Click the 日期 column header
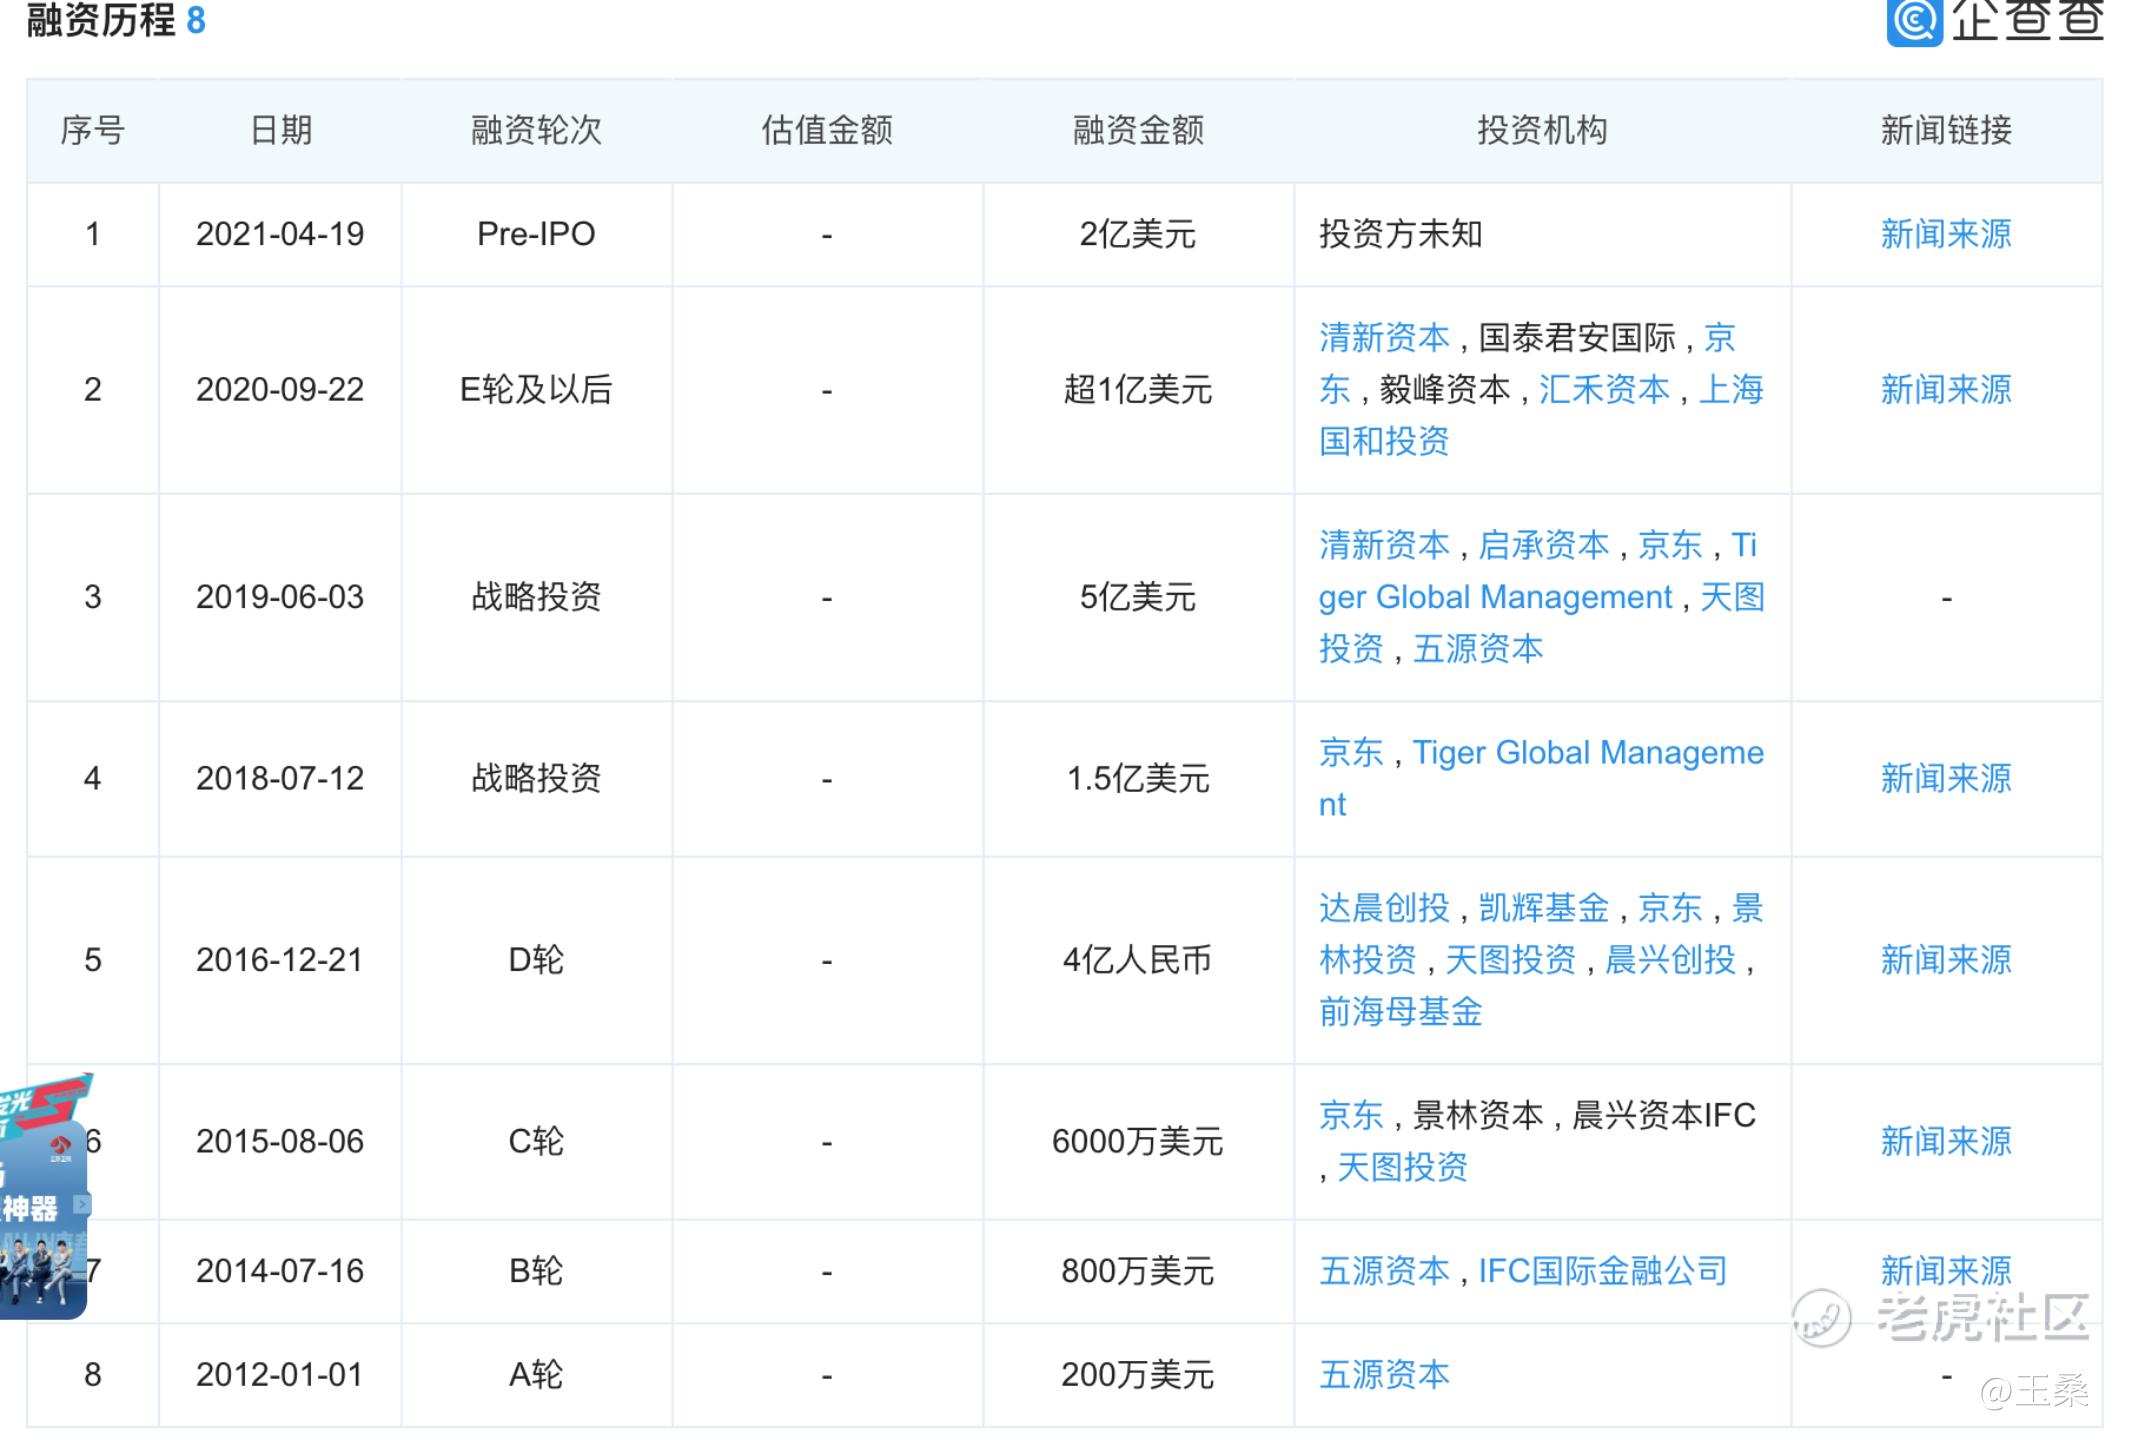 coord(281,130)
